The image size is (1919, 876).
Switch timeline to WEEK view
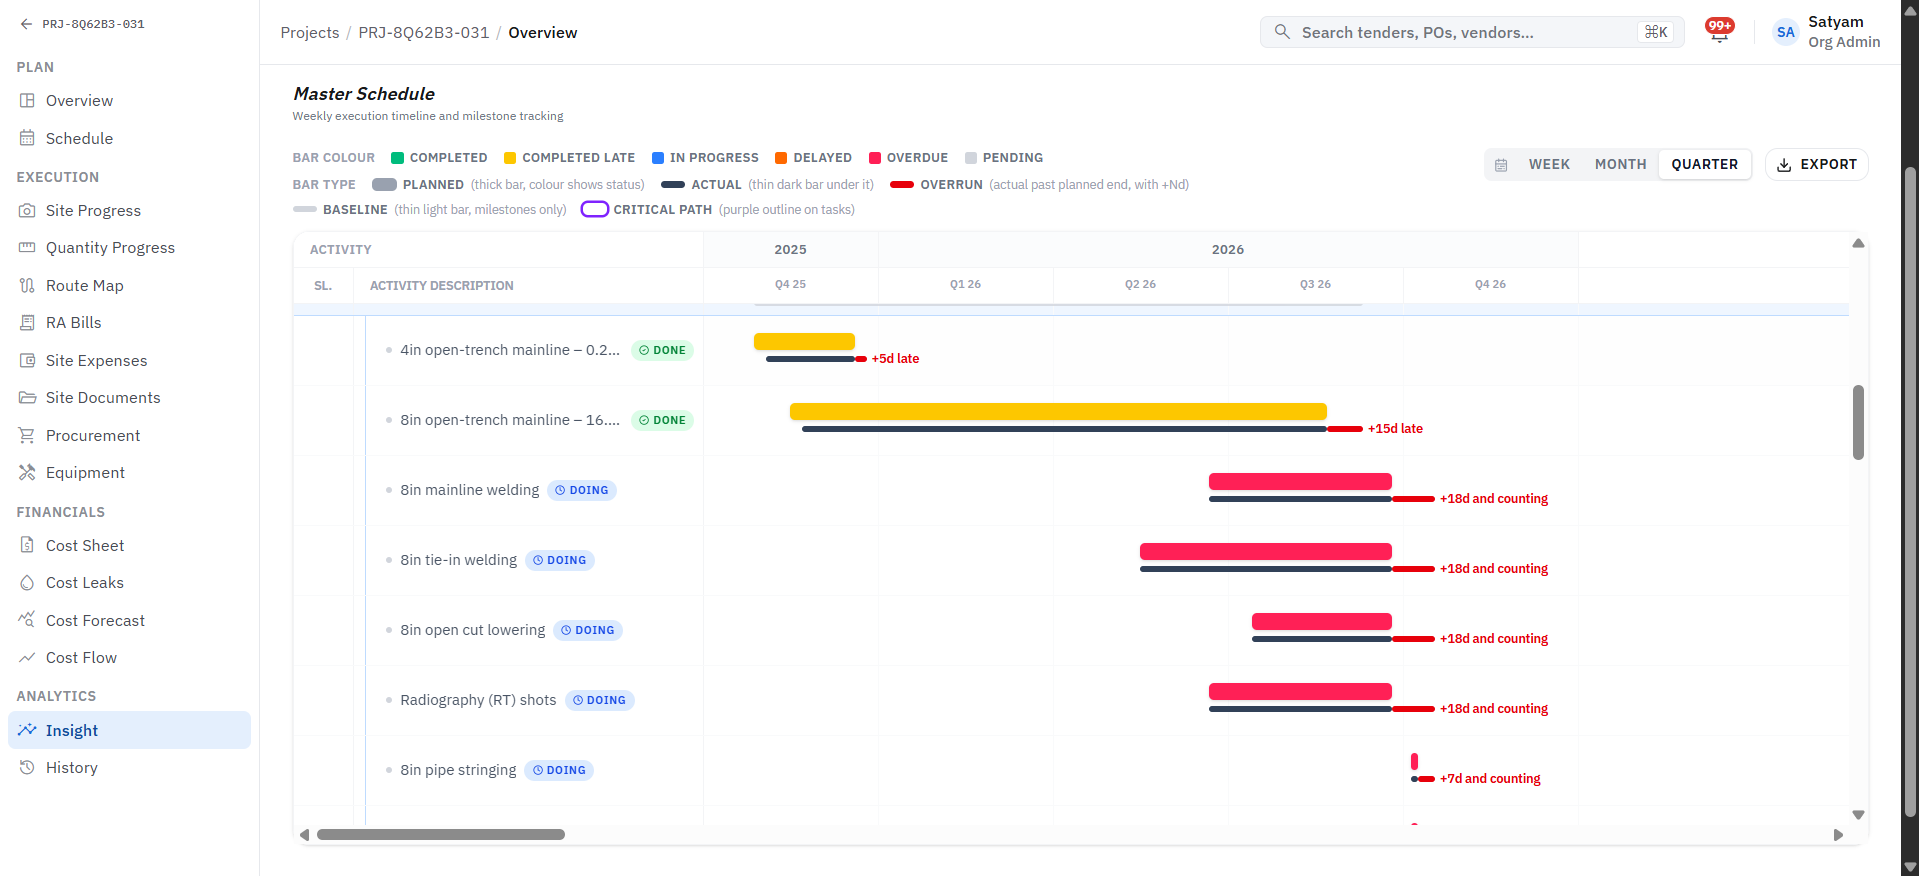click(1549, 164)
